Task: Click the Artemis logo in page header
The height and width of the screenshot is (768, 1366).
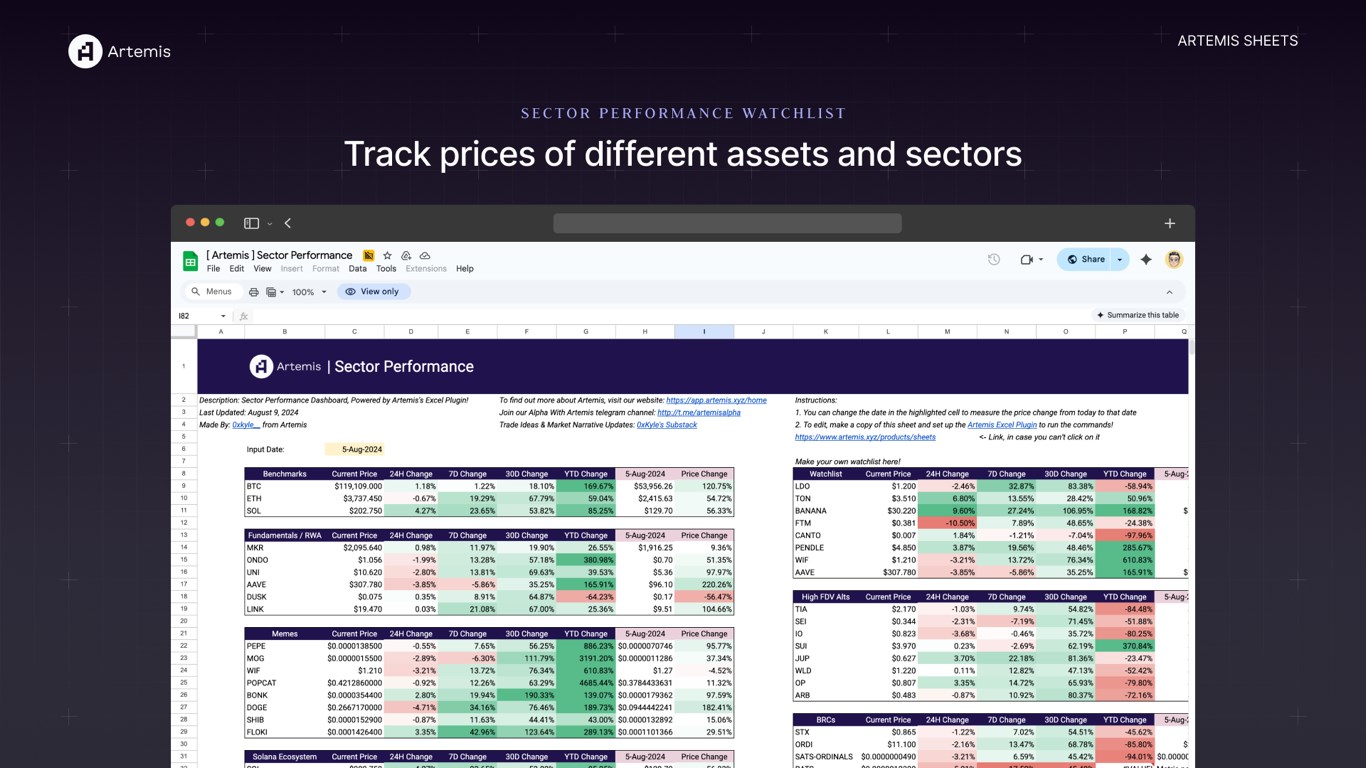Action: click(119, 51)
